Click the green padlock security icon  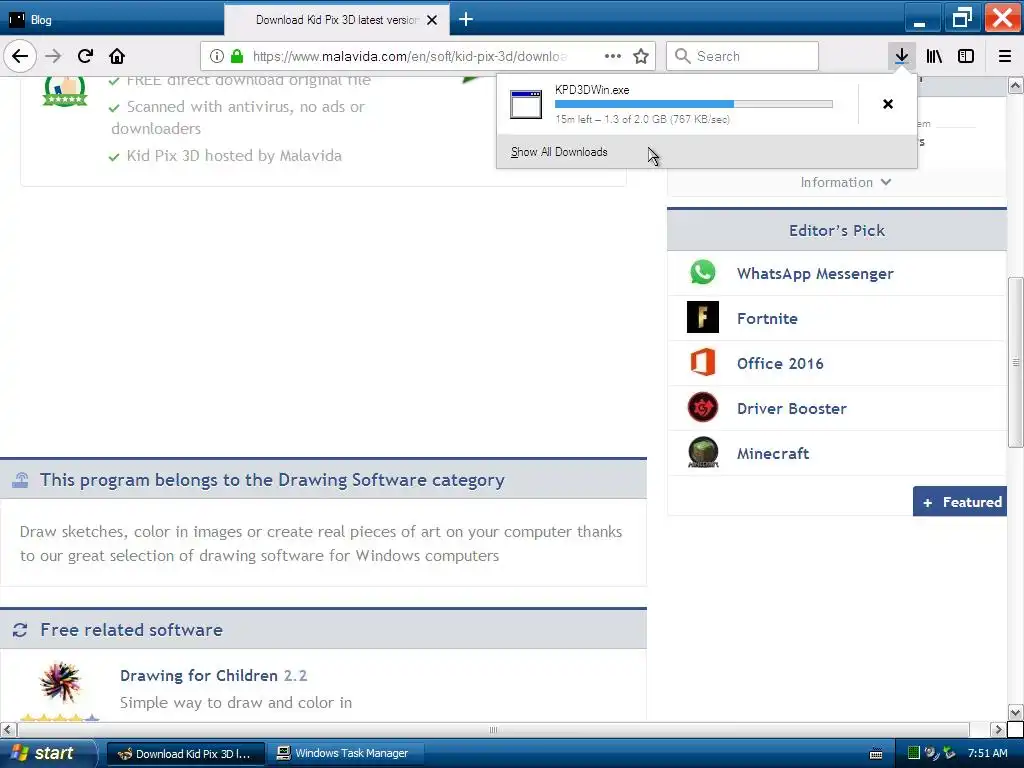237,56
